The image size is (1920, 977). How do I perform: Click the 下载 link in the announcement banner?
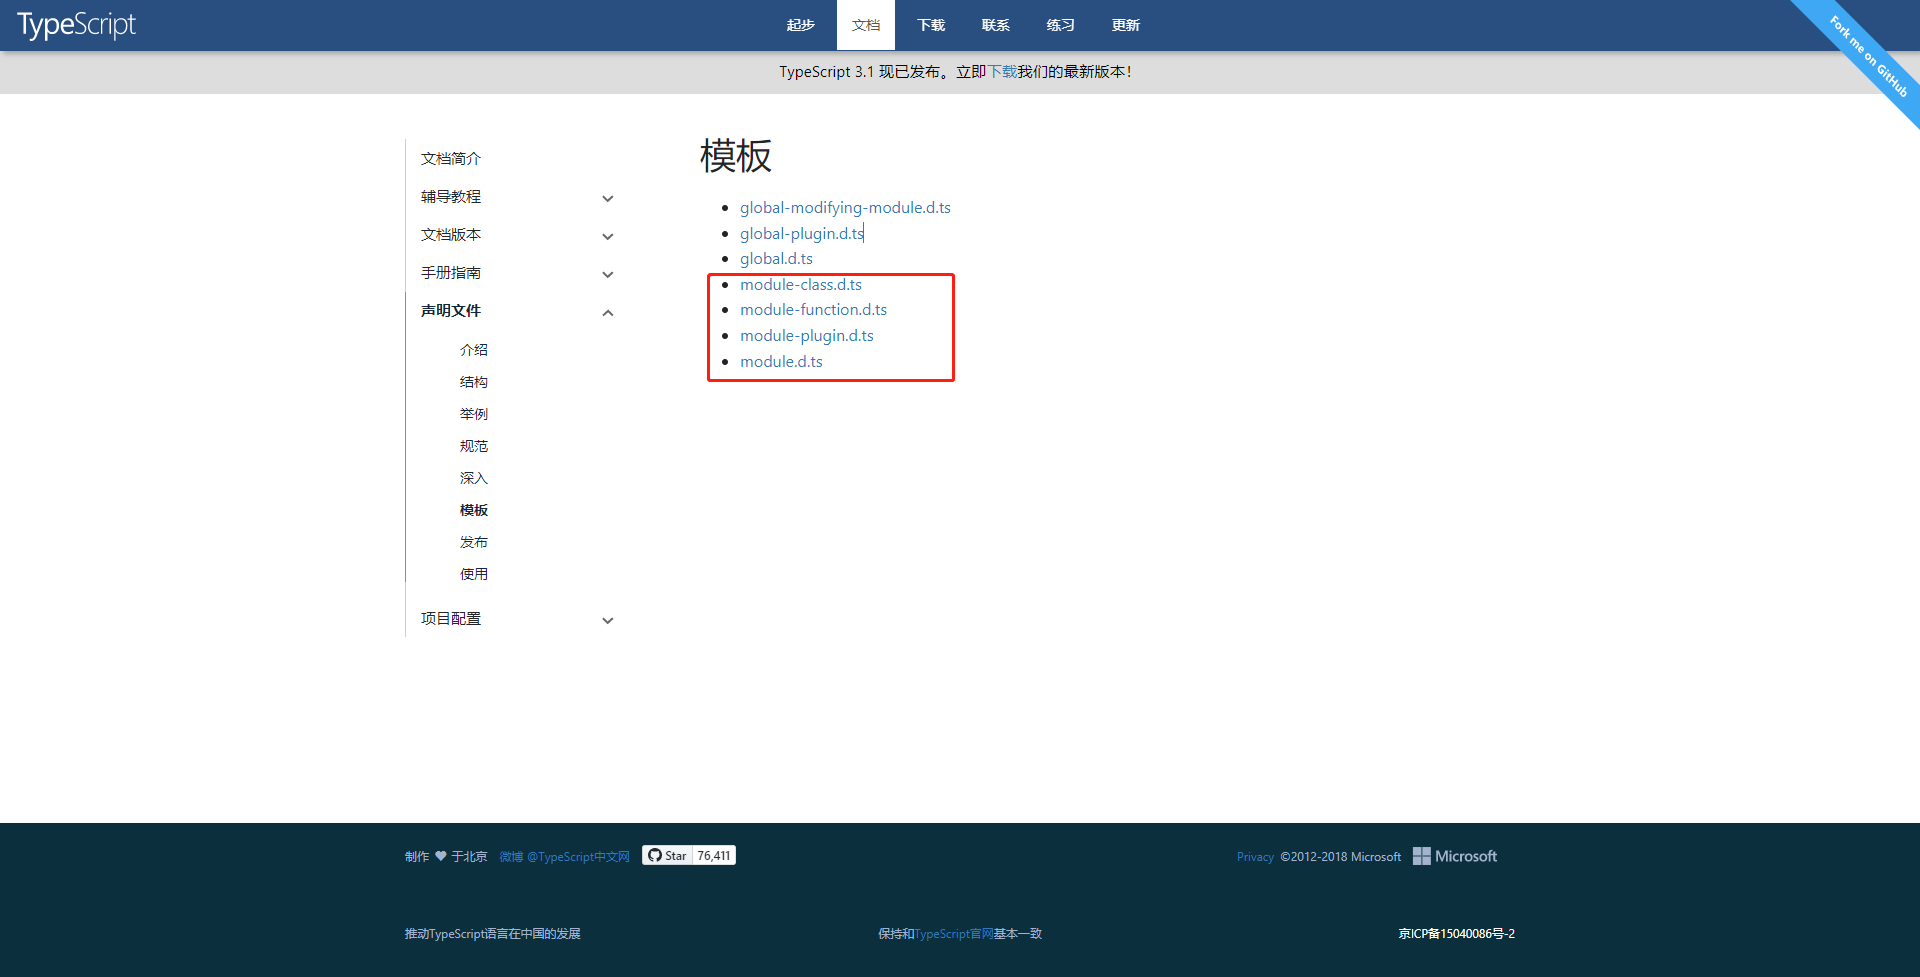pos(1003,72)
